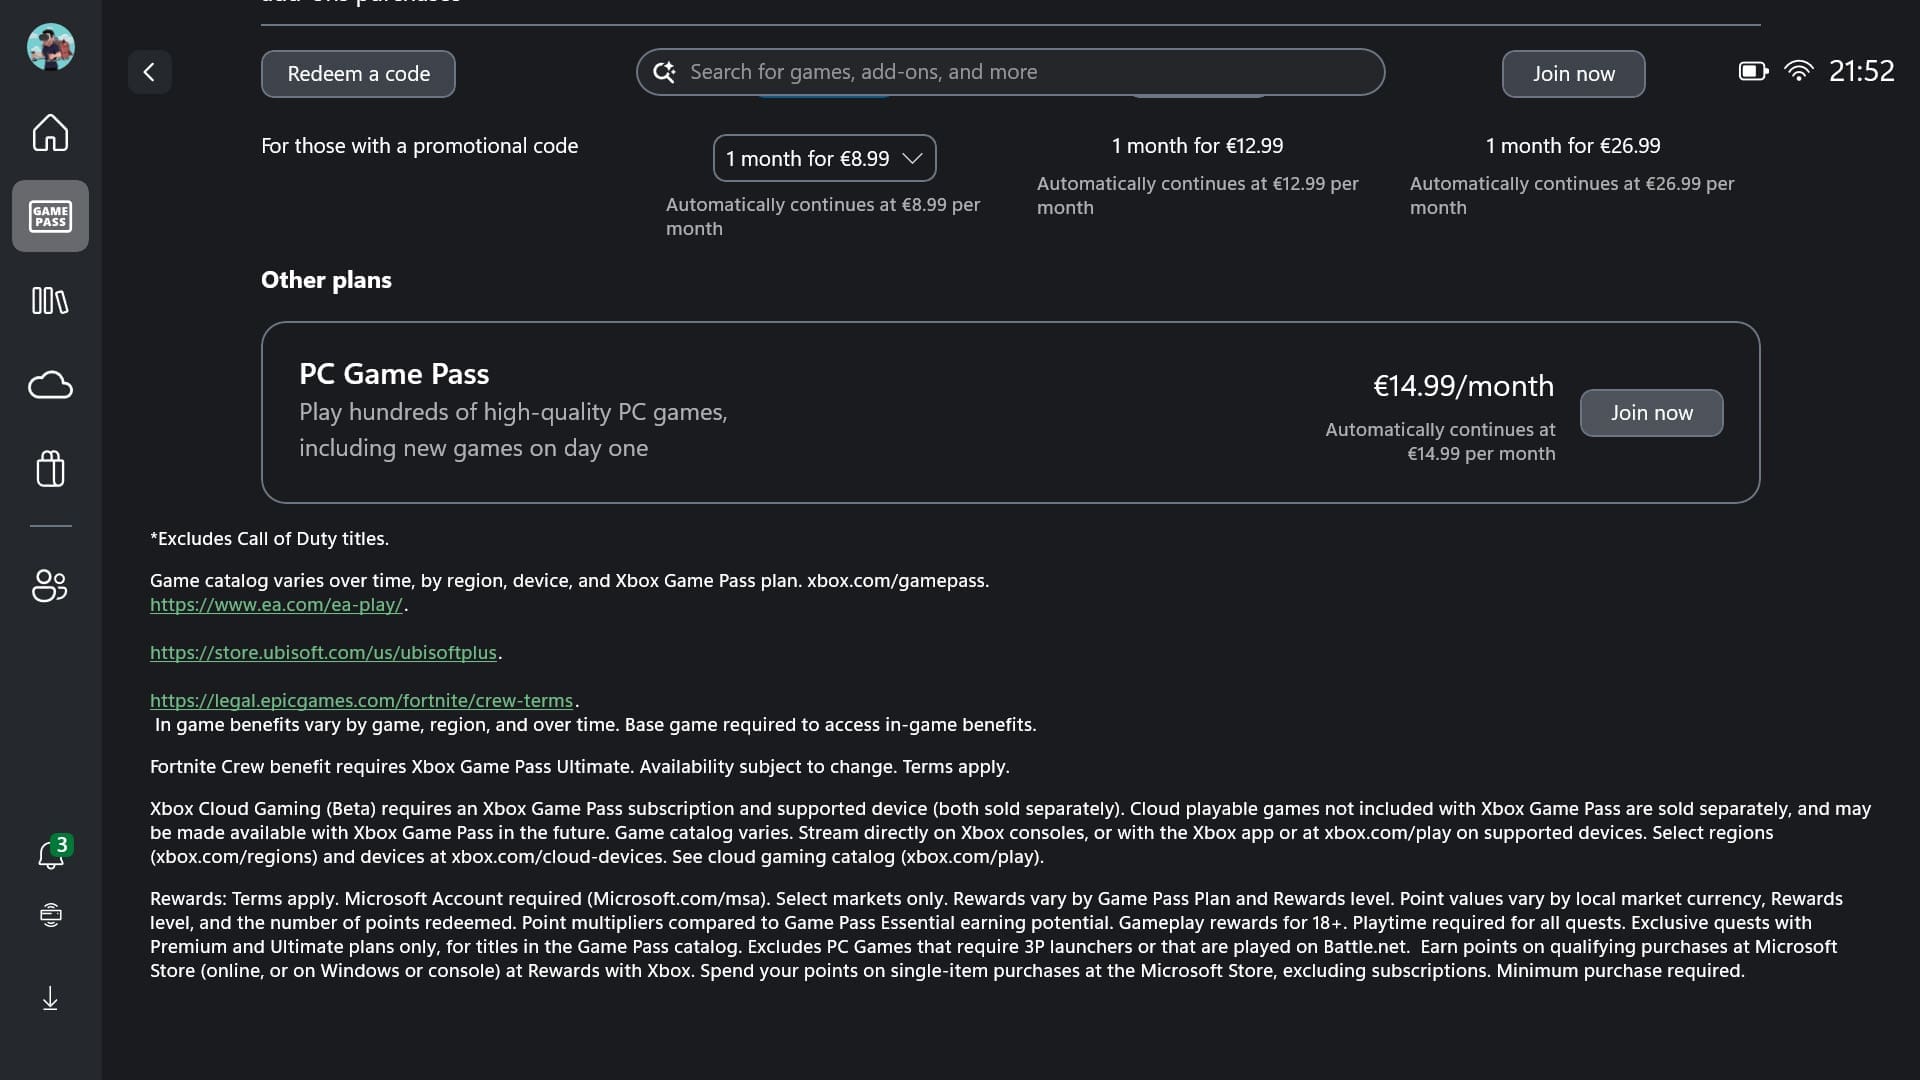Open My Library in sidebar
Viewport: 1920px width, 1080px height.
(x=50, y=300)
